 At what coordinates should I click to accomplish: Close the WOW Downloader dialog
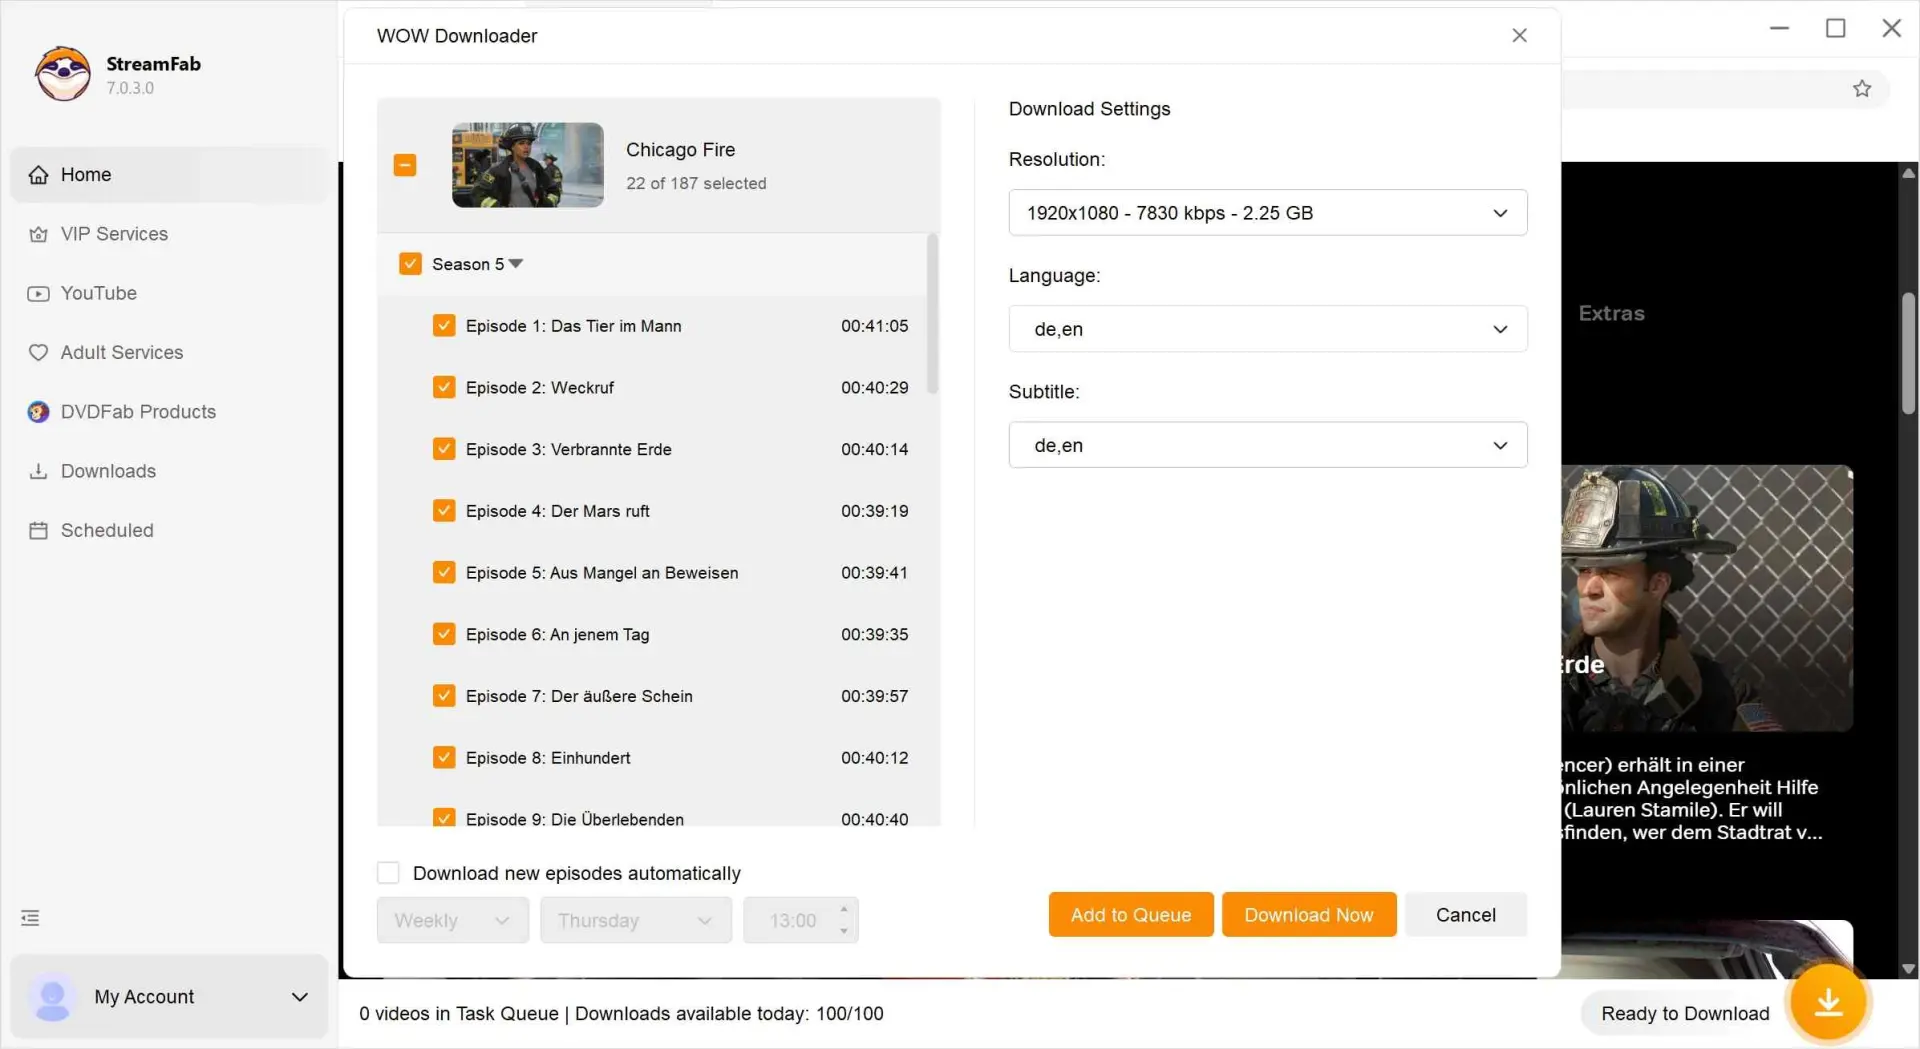click(x=1519, y=36)
